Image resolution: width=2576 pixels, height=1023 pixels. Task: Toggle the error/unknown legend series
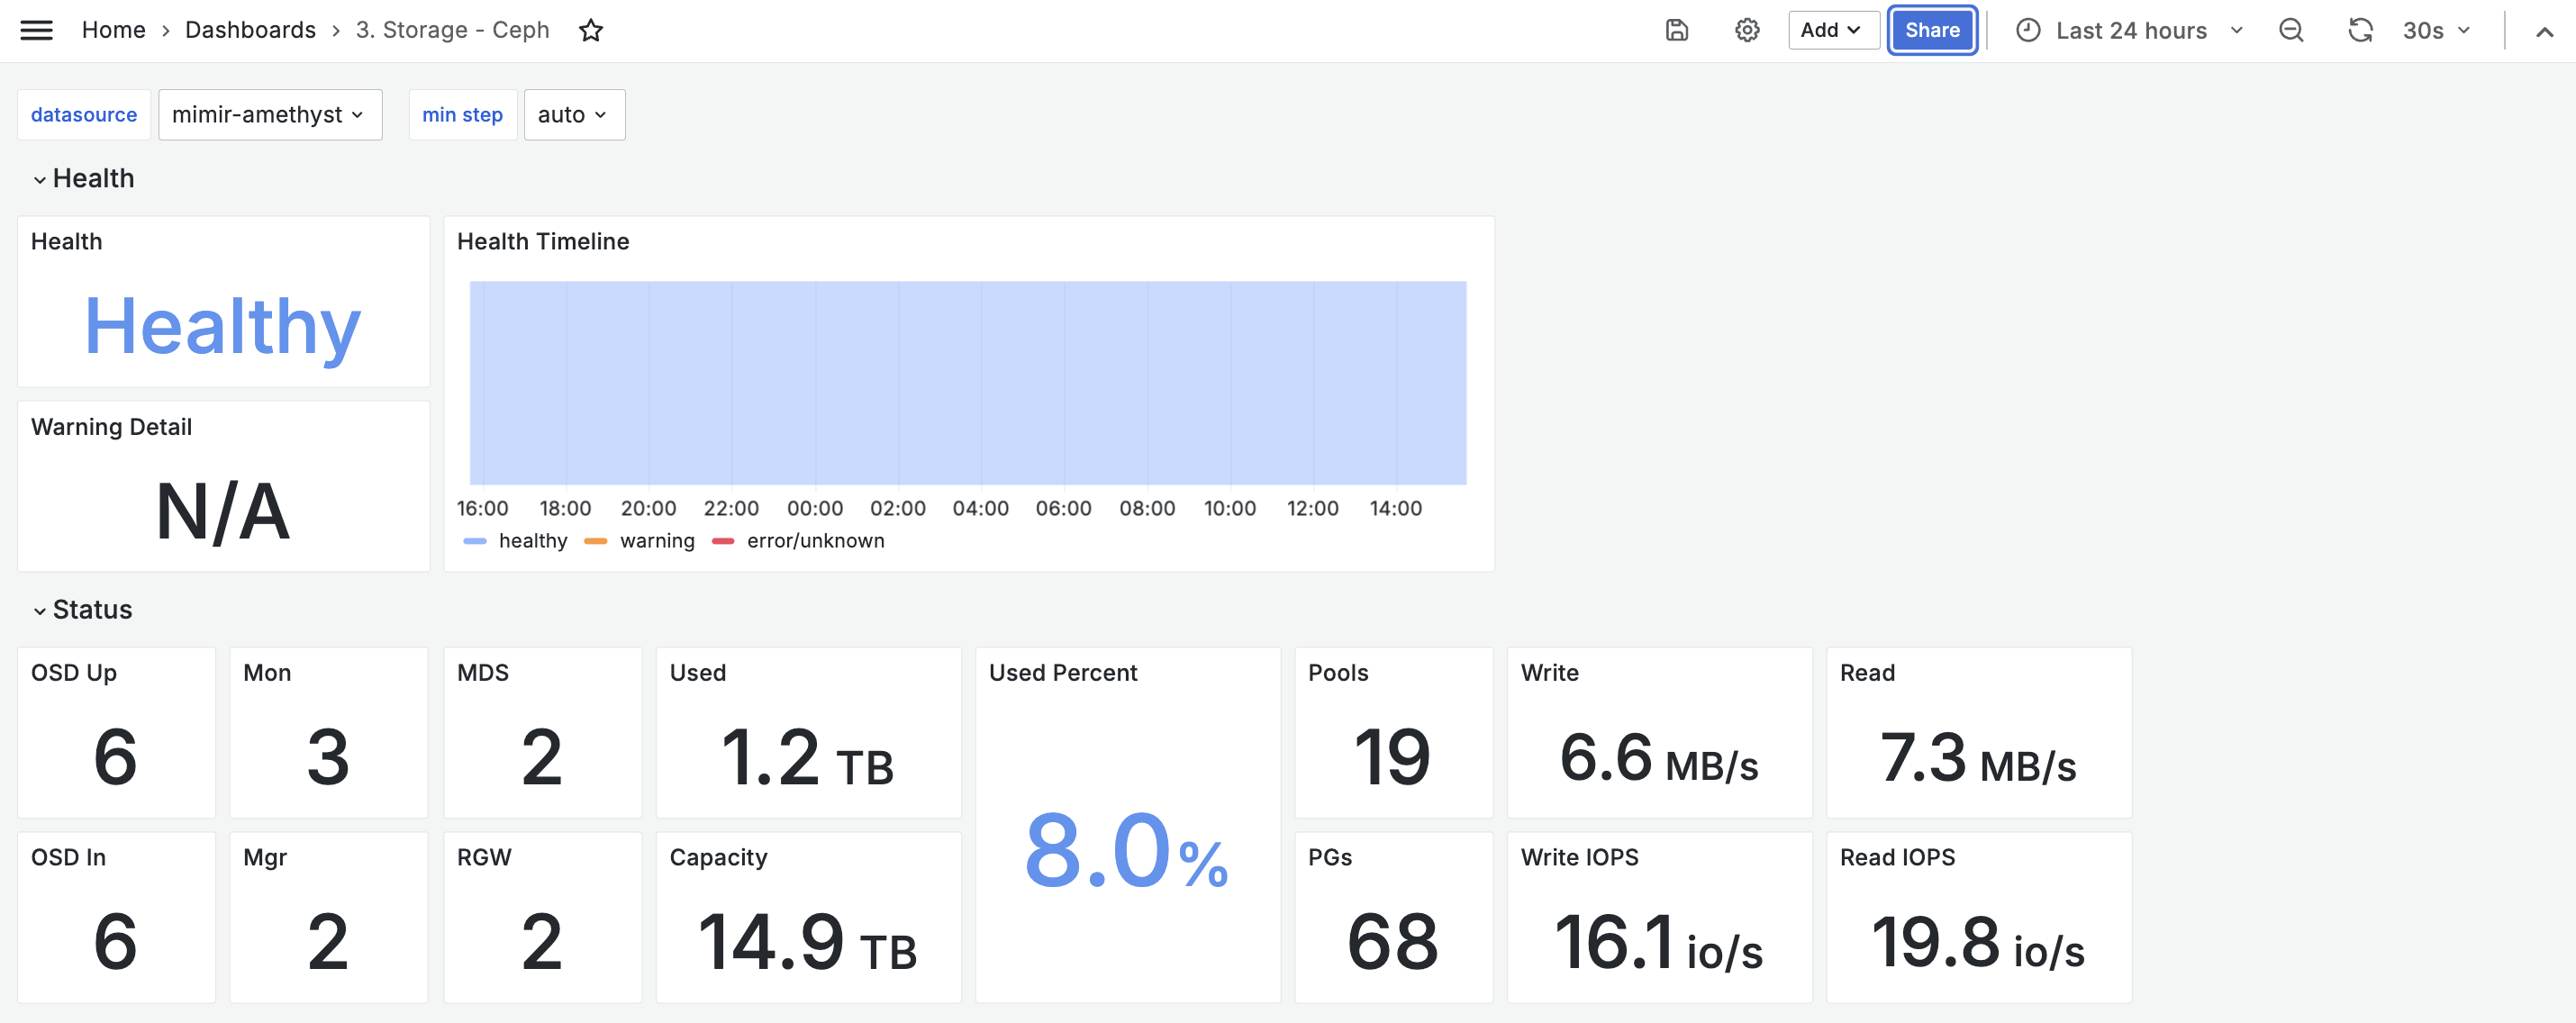tap(814, 541)
